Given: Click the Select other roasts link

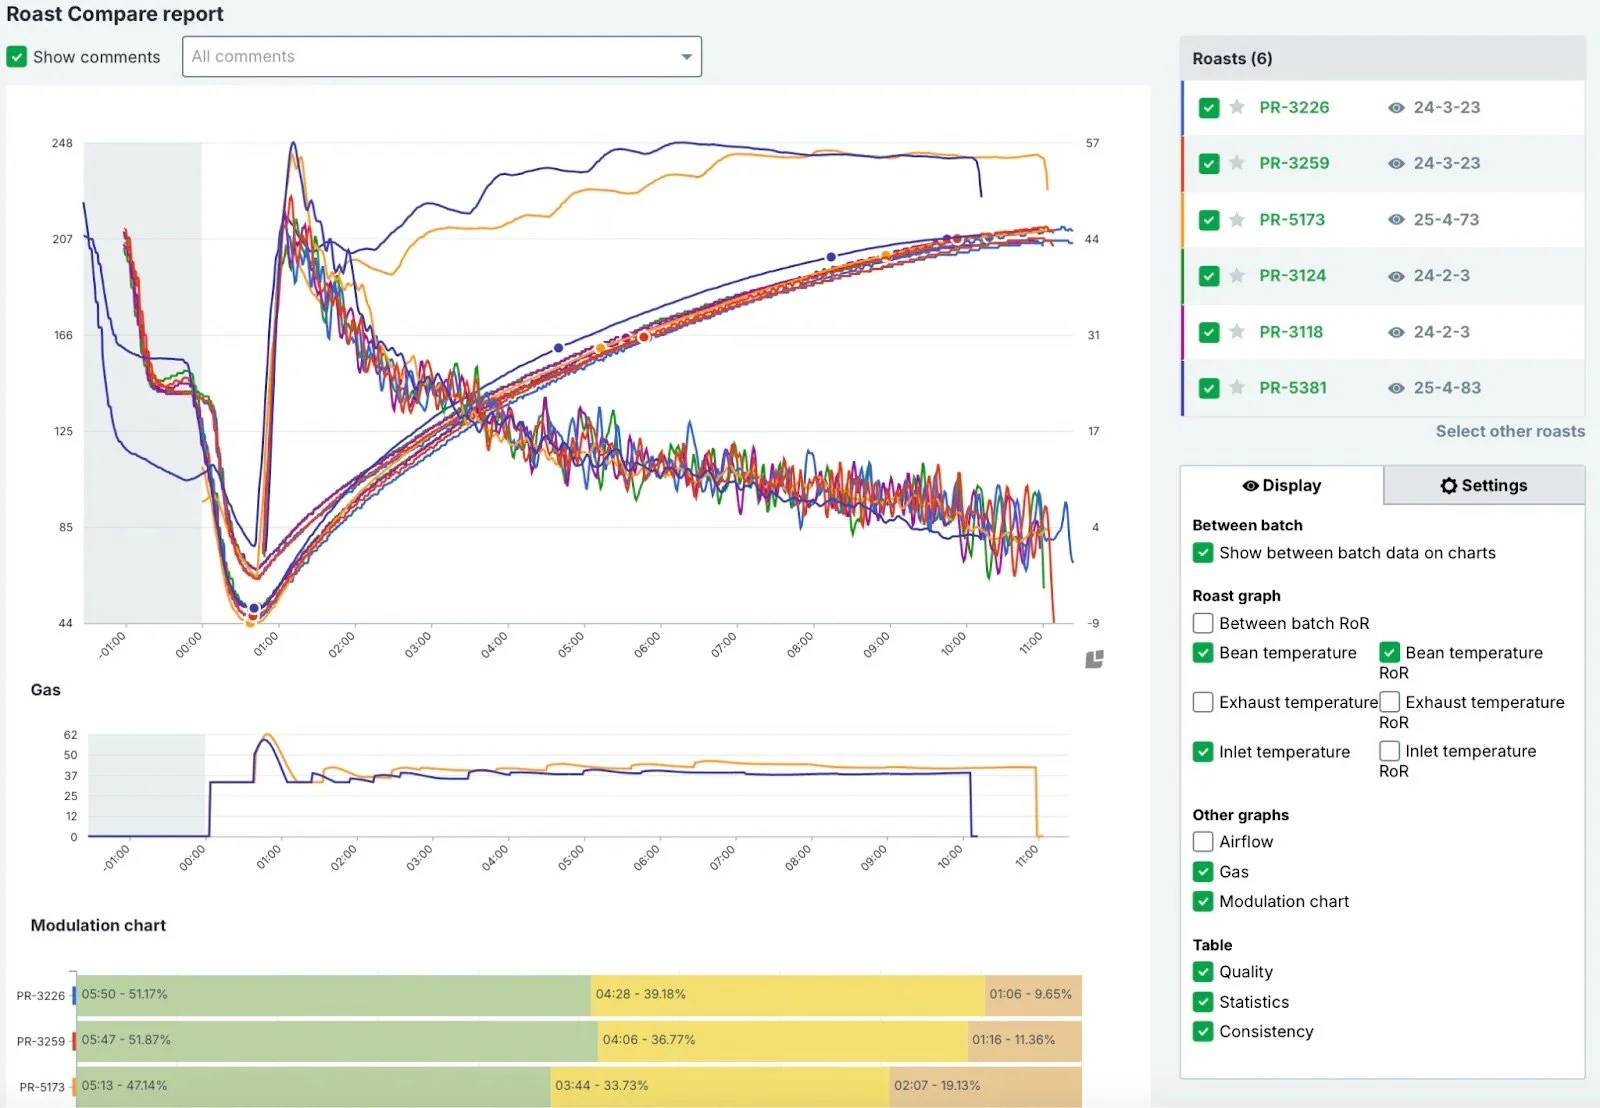Looking at the screenshot, I should click(x=1510, y=431).
